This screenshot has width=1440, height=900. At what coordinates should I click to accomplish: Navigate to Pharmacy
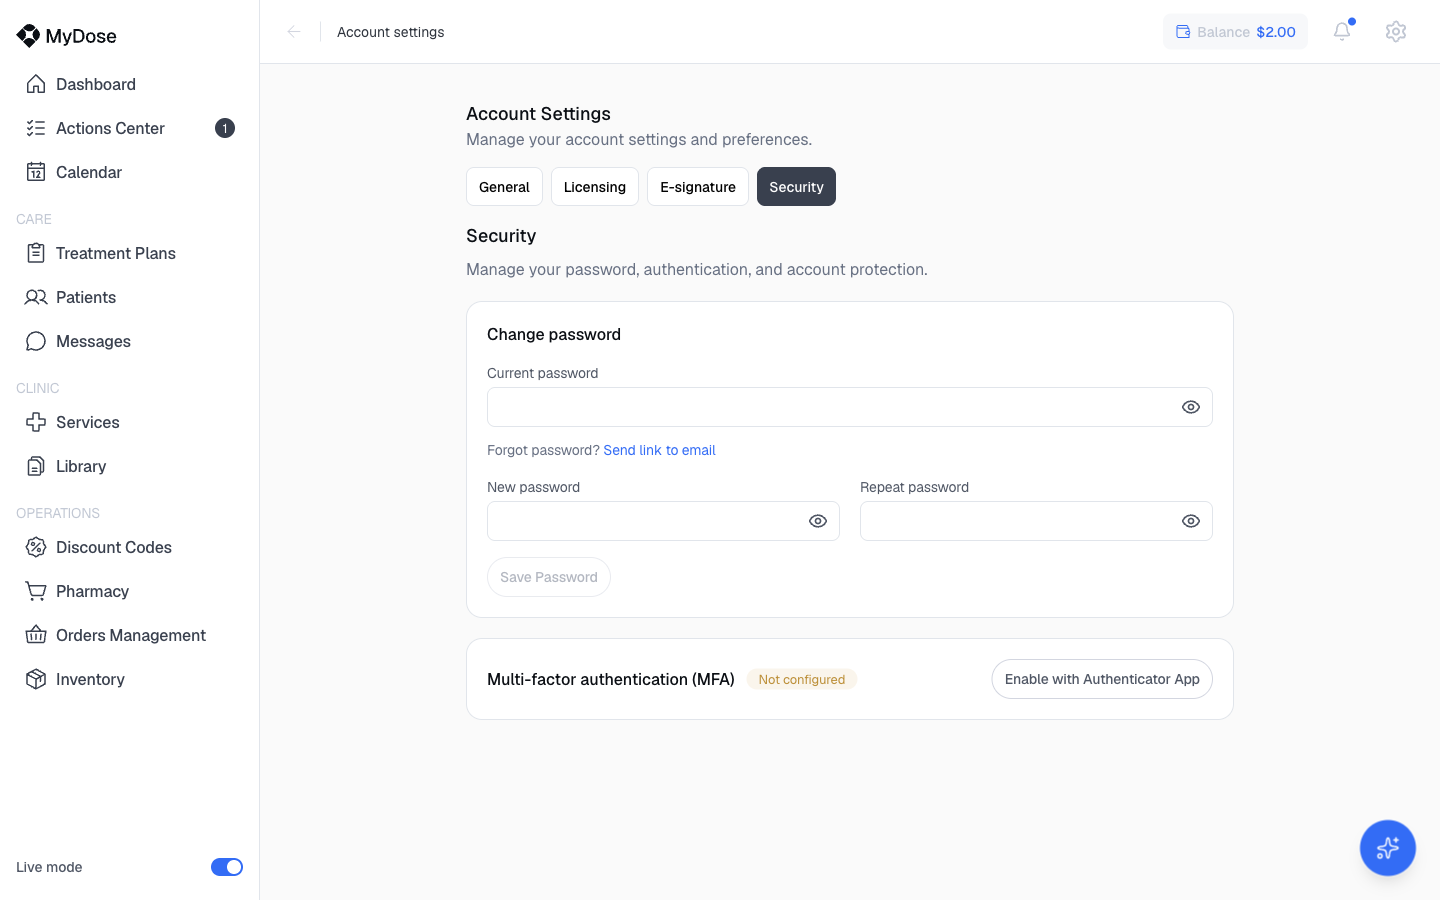(x=130, y=591)
